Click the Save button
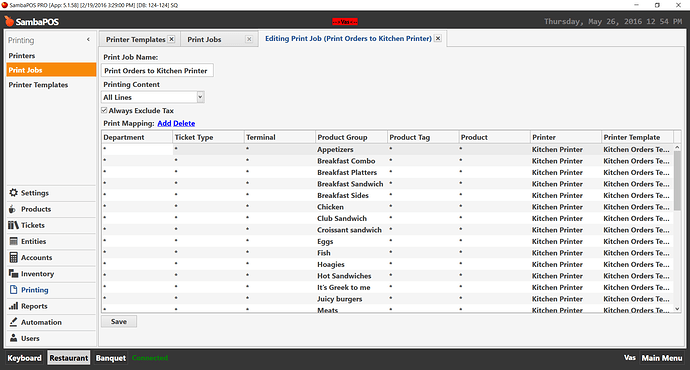Viewport: 690px width, 370px height. click(x=119, y=322)
